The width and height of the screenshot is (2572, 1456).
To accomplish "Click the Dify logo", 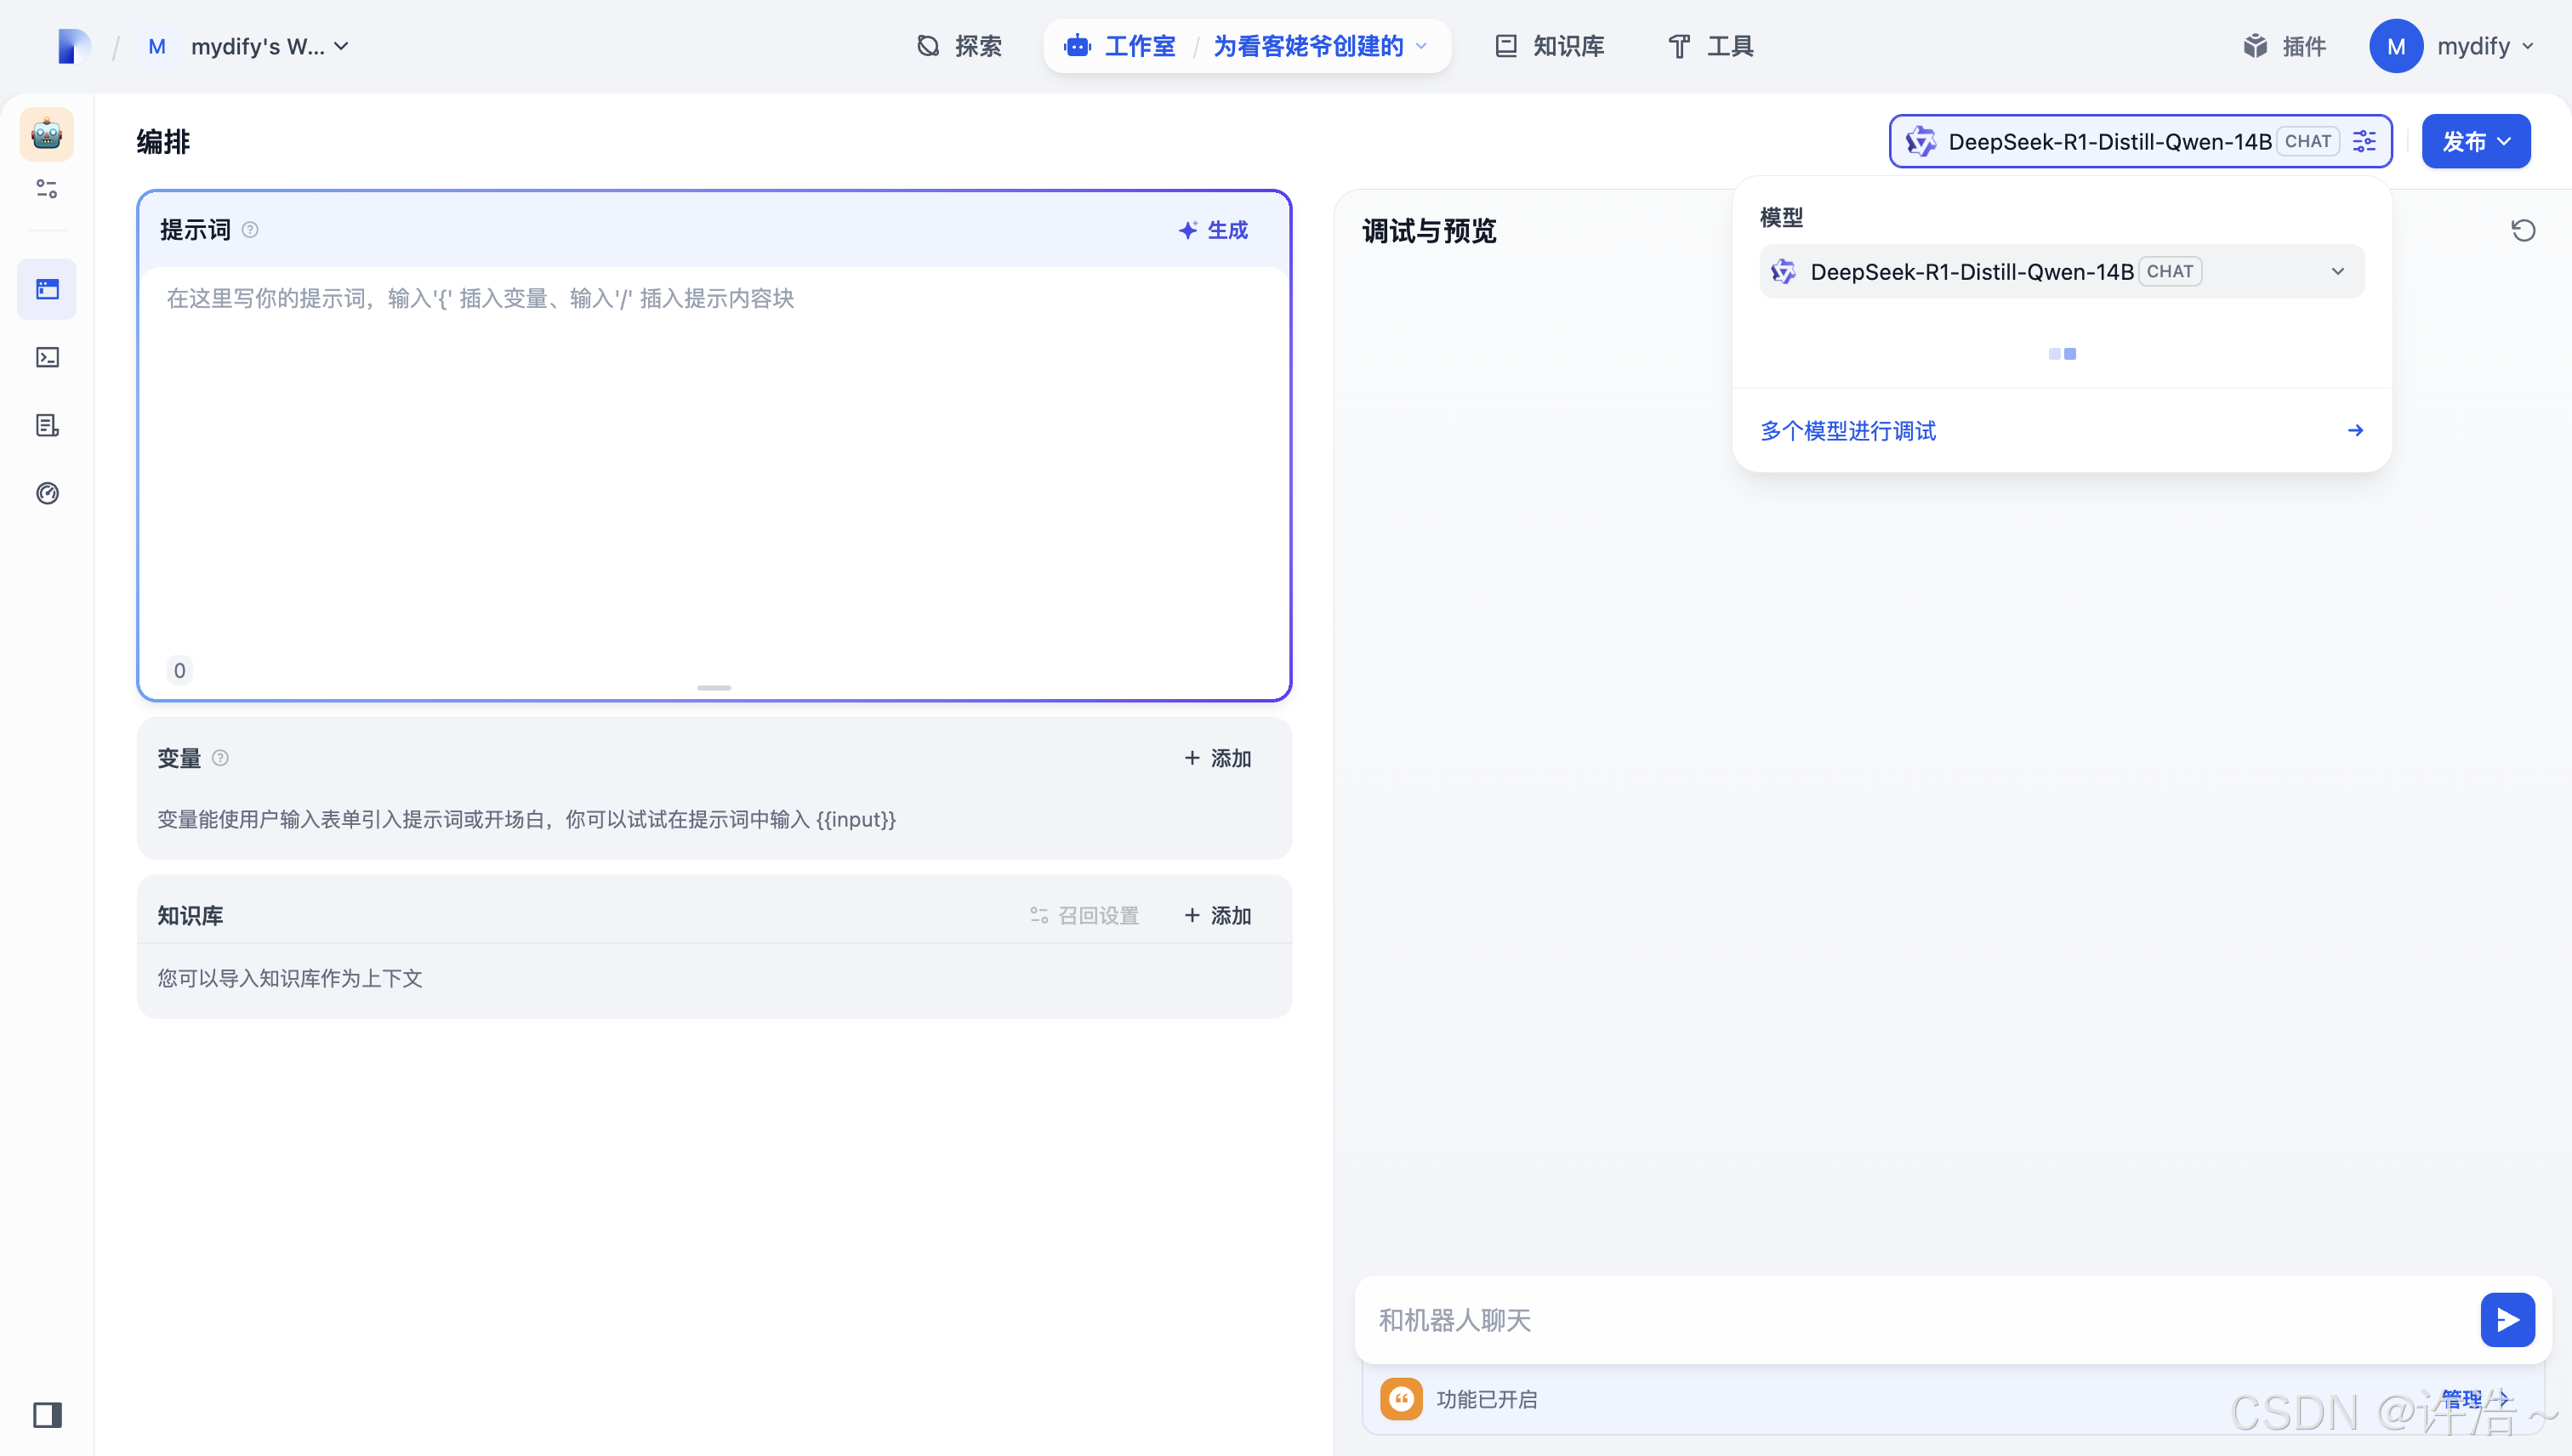I will [x=73, y=46].
